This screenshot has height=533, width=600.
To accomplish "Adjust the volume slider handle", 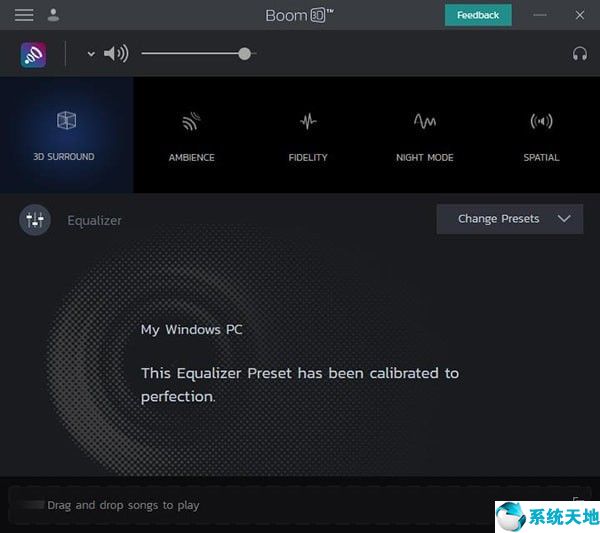I will pyautogui.click(x=245, y=54).
